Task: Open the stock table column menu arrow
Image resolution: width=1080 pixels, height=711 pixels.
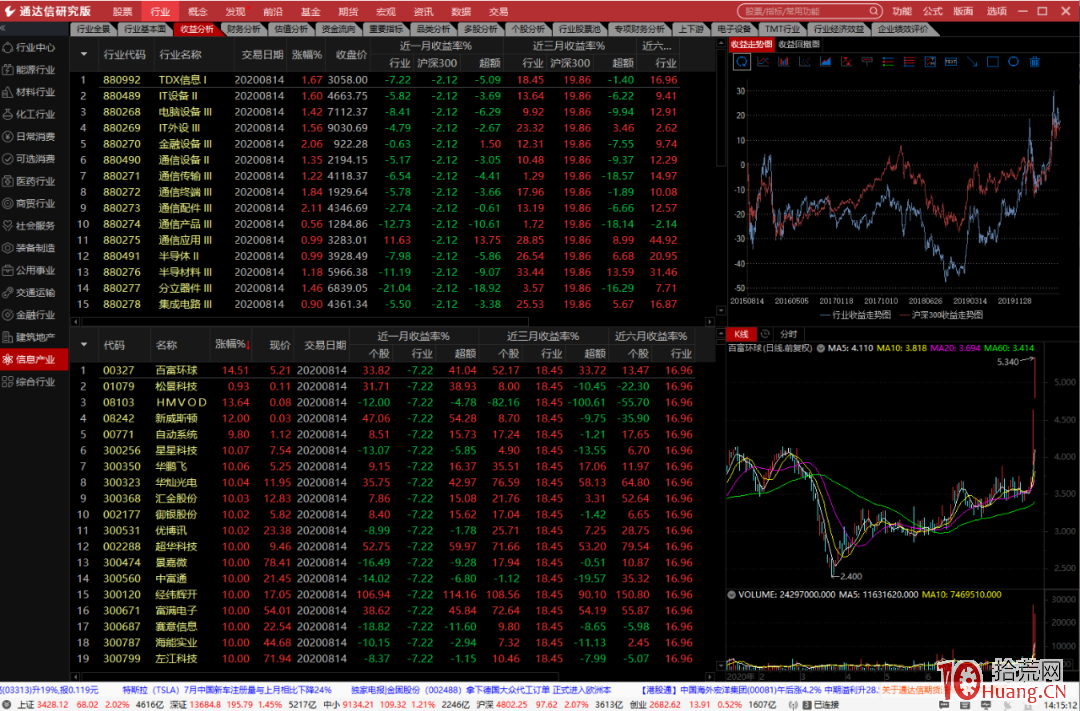Action: coord(84,344)
